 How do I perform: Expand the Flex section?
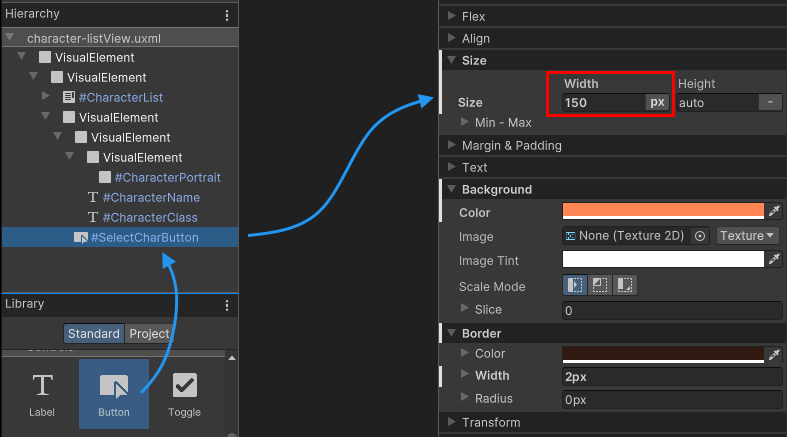click(452, 16)
